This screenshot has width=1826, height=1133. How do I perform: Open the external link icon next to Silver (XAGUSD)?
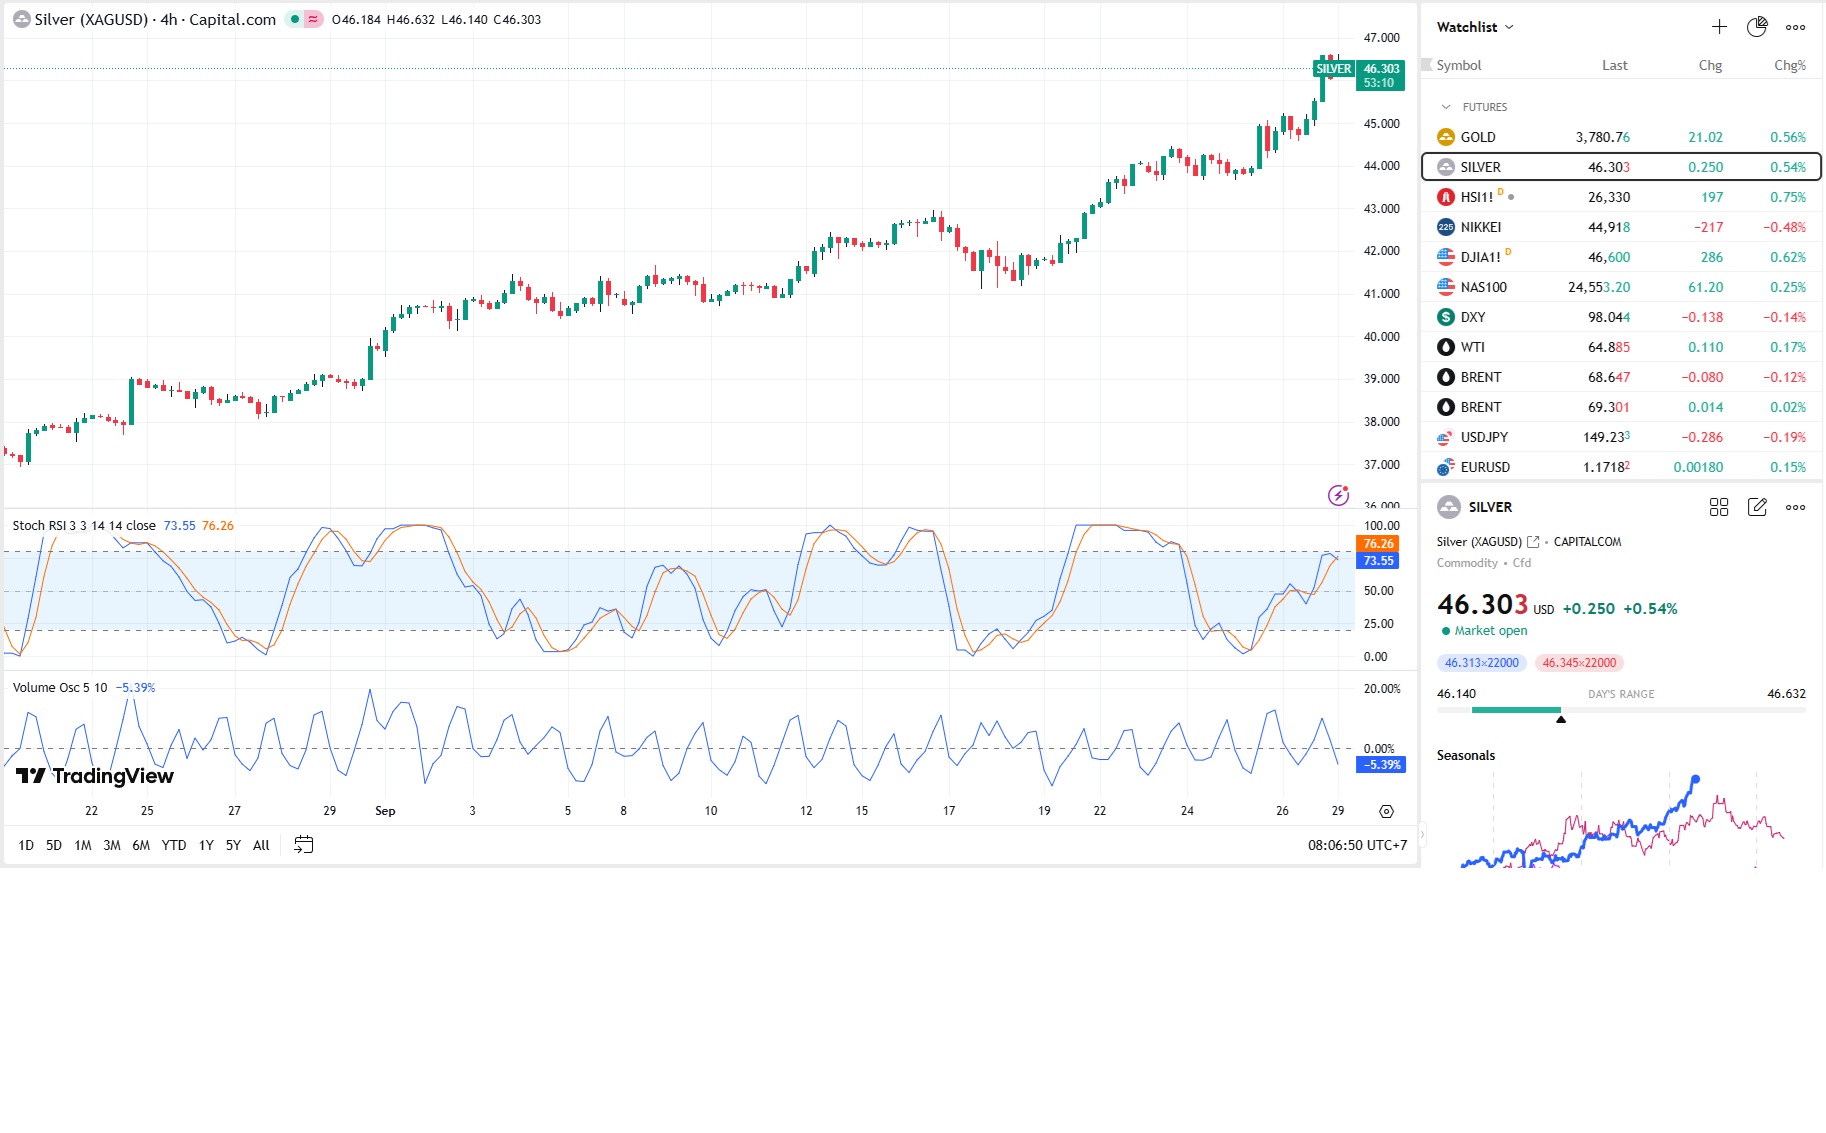click(x=1533, y=542)
